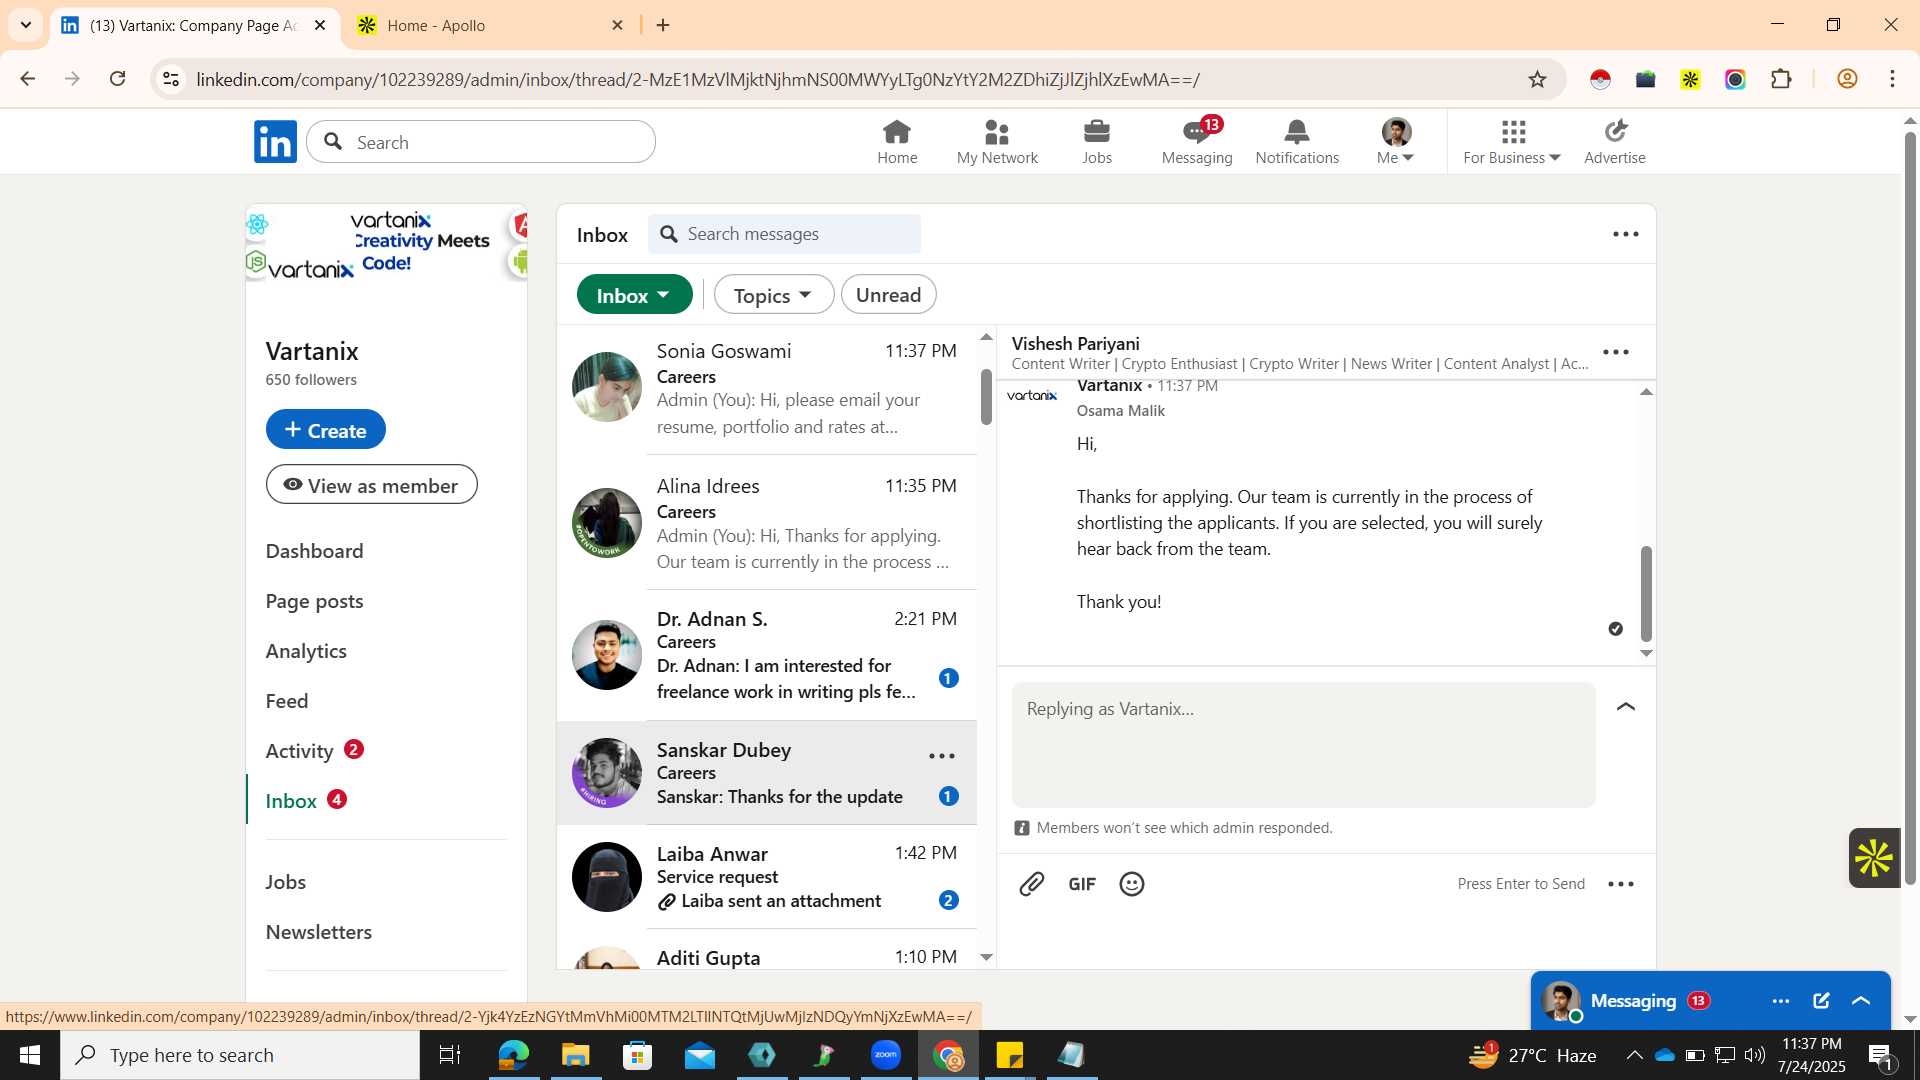Click the message thread scrollbar thumb
This screenshot has height=1080, width=1920.
[1646, 594]
